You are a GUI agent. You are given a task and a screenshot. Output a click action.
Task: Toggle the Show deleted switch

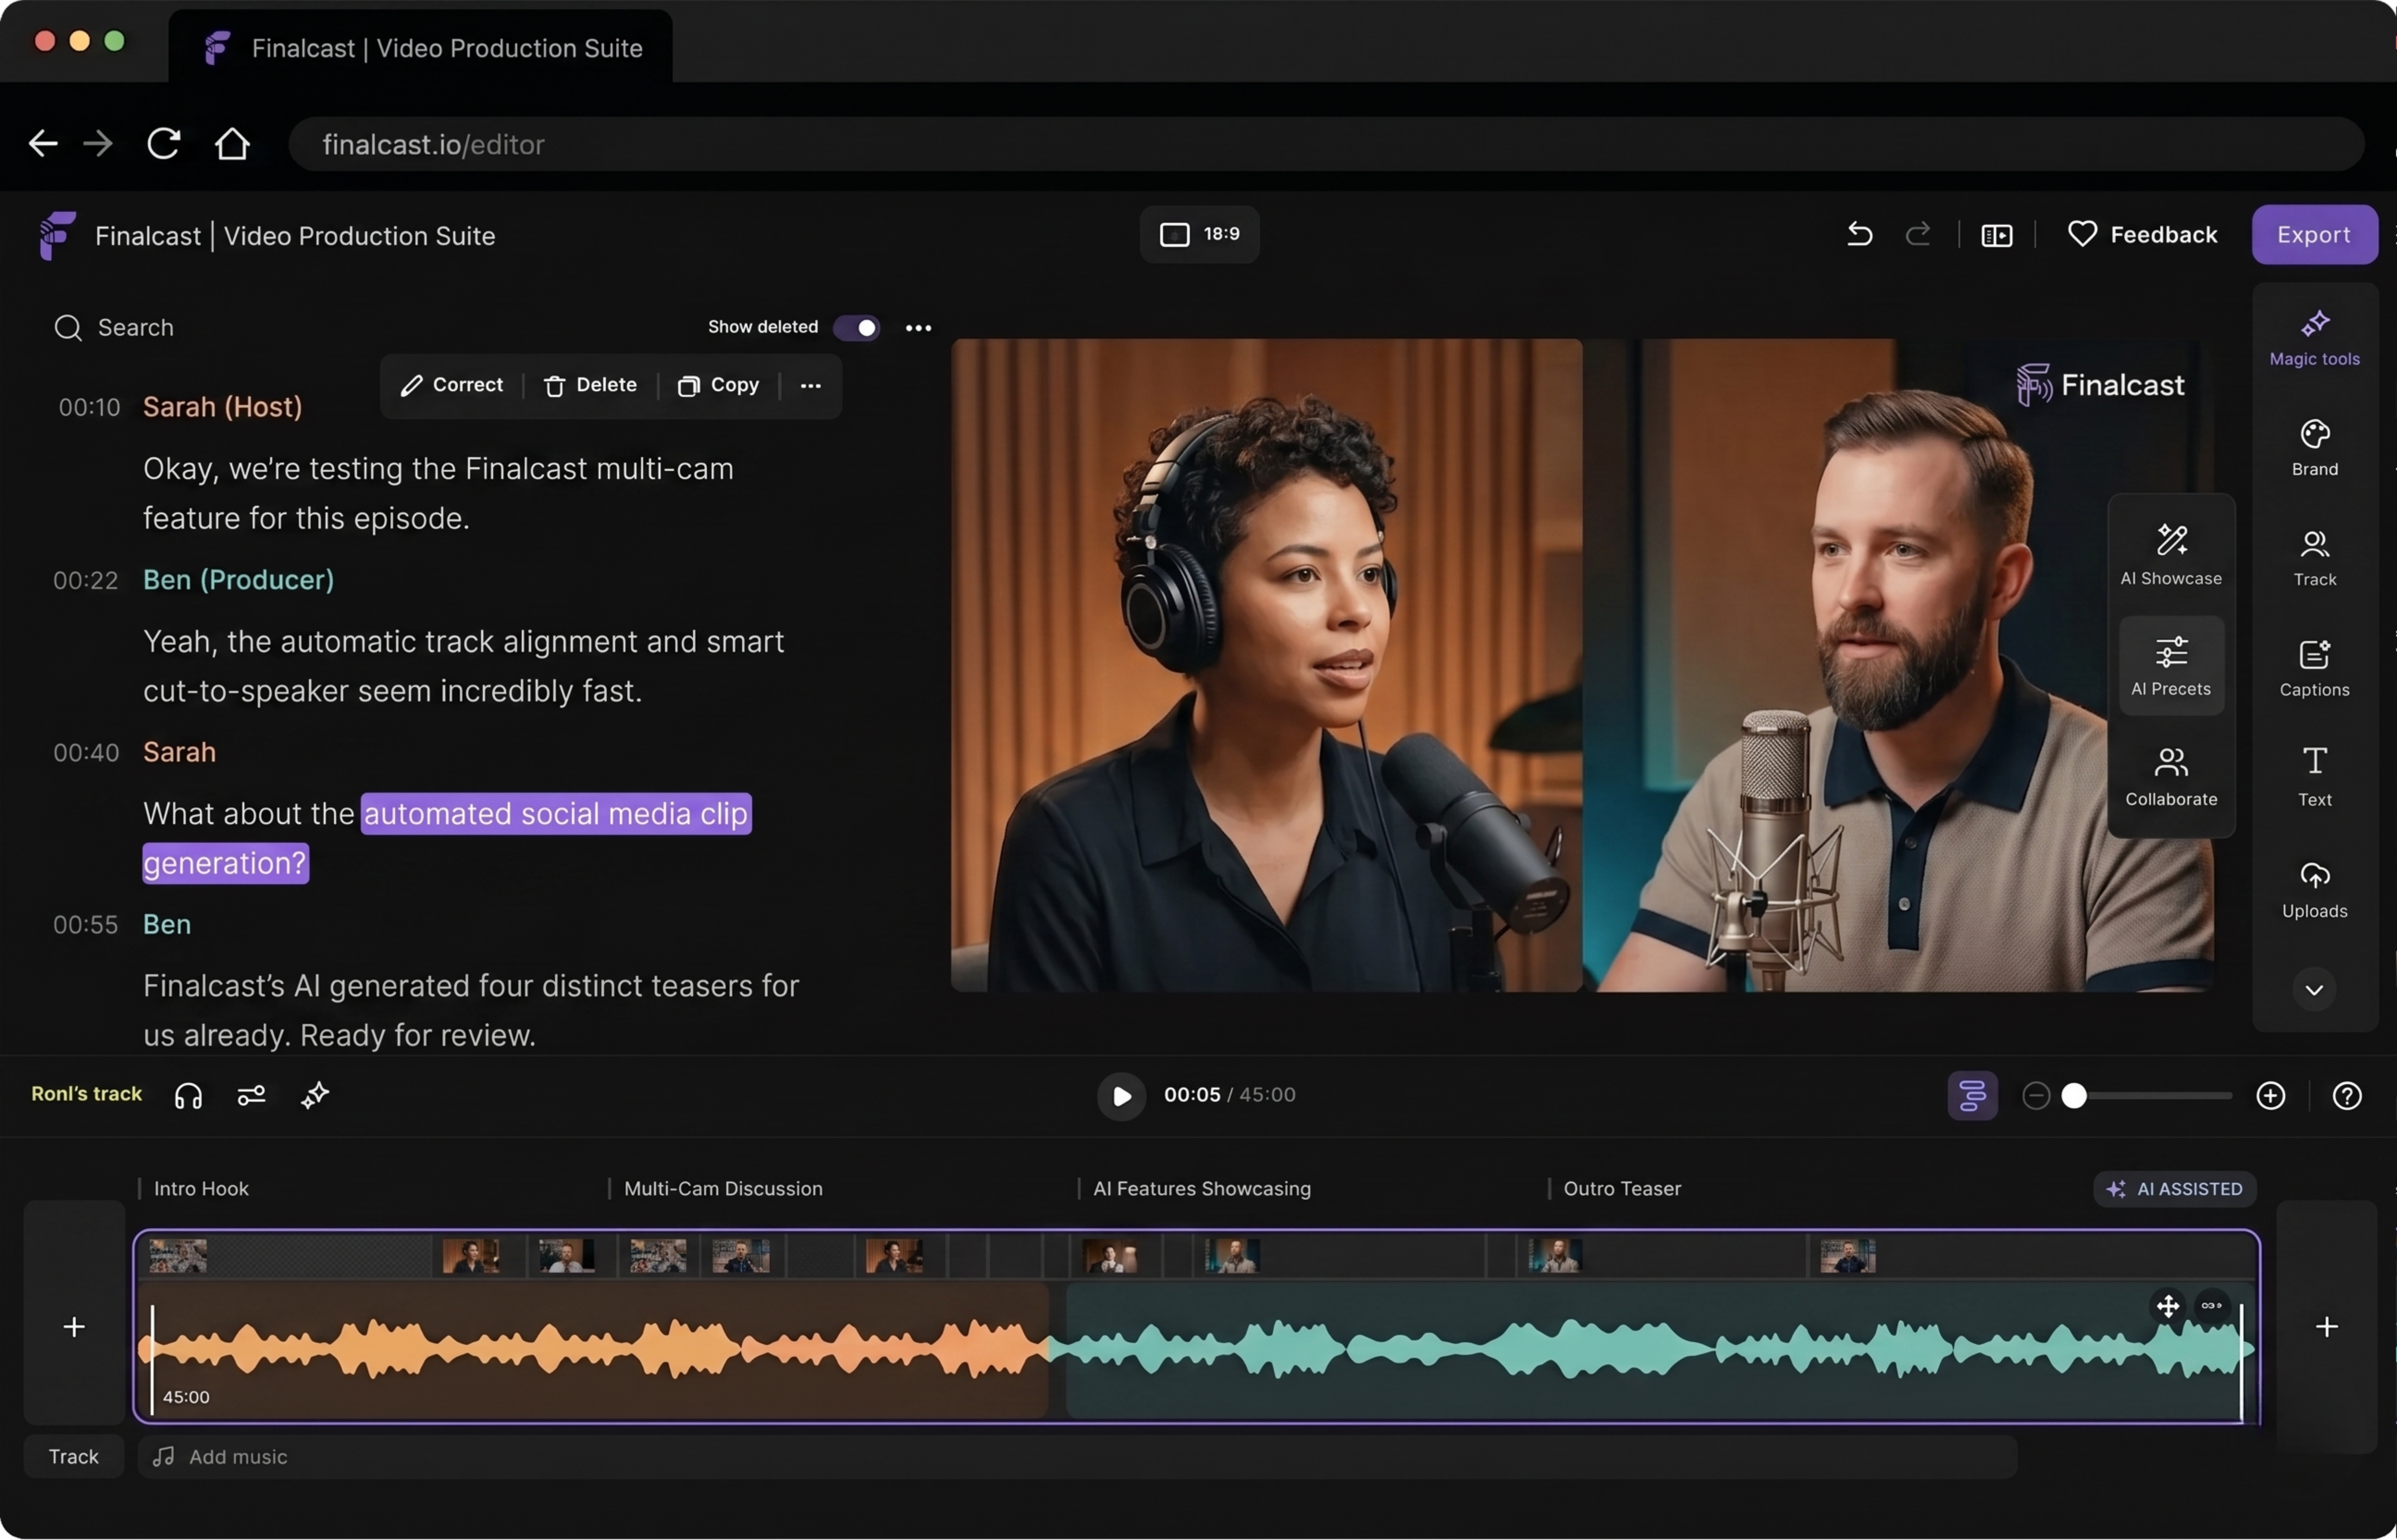click(856, 327)
